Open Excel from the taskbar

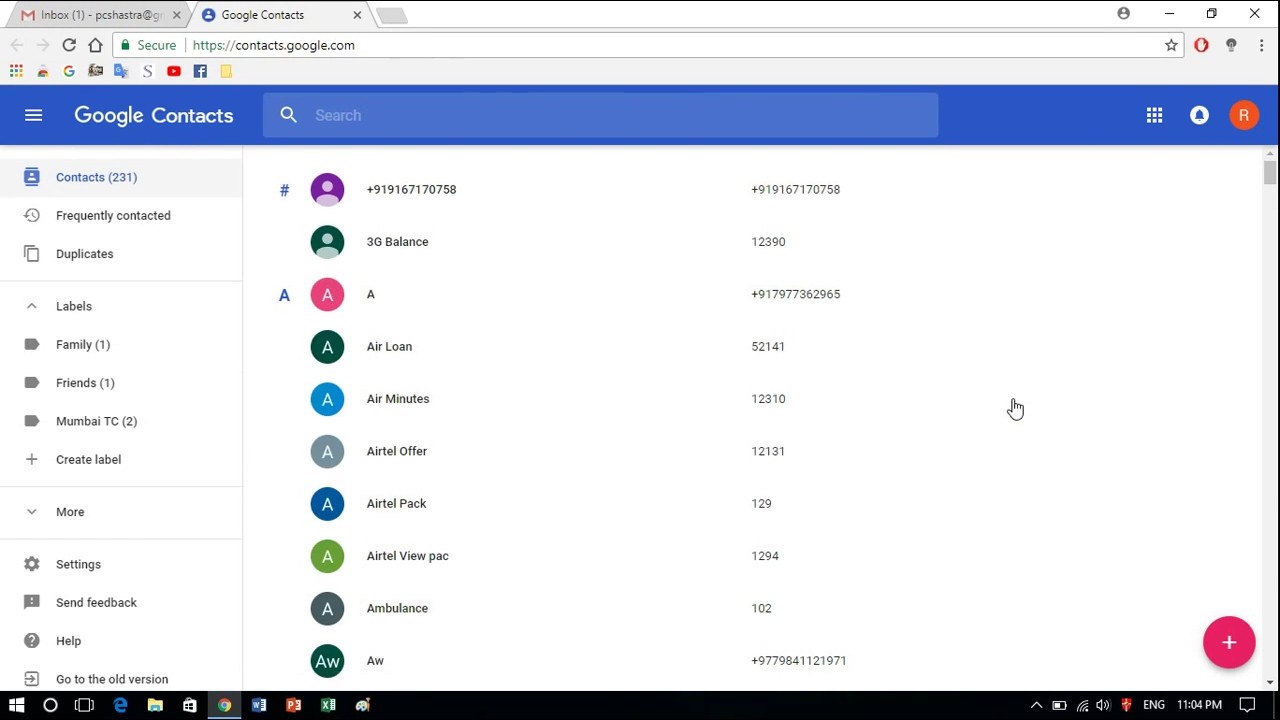point(328,705)
